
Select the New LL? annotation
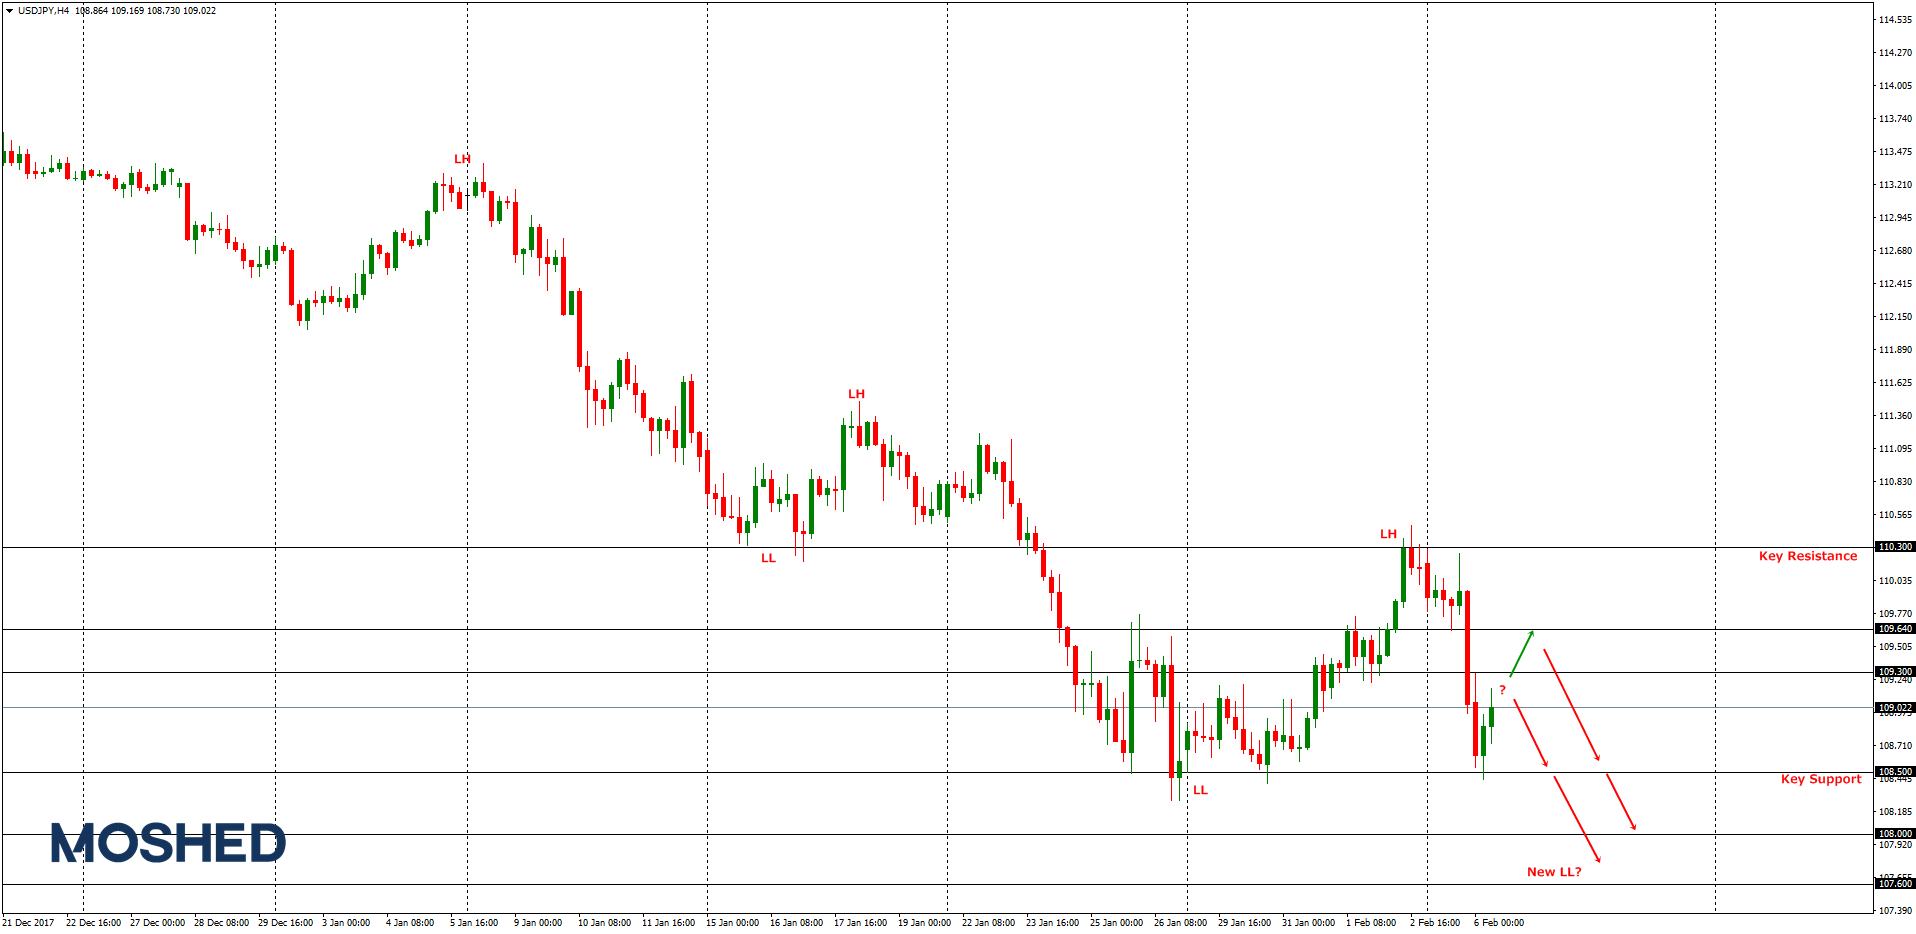[1554, 872]
